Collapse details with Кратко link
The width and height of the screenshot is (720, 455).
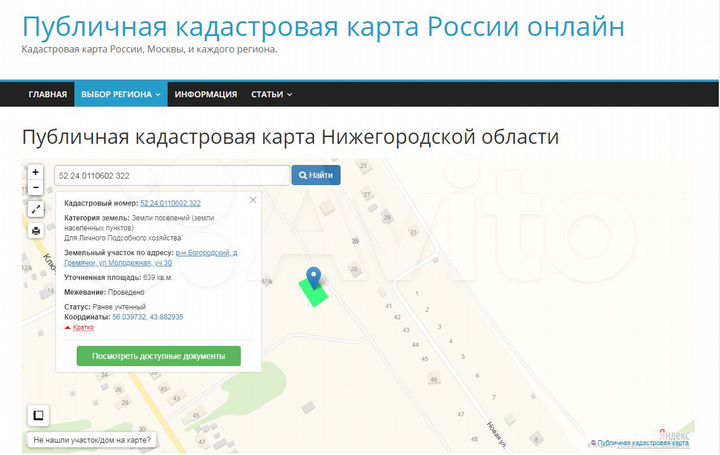83,327
